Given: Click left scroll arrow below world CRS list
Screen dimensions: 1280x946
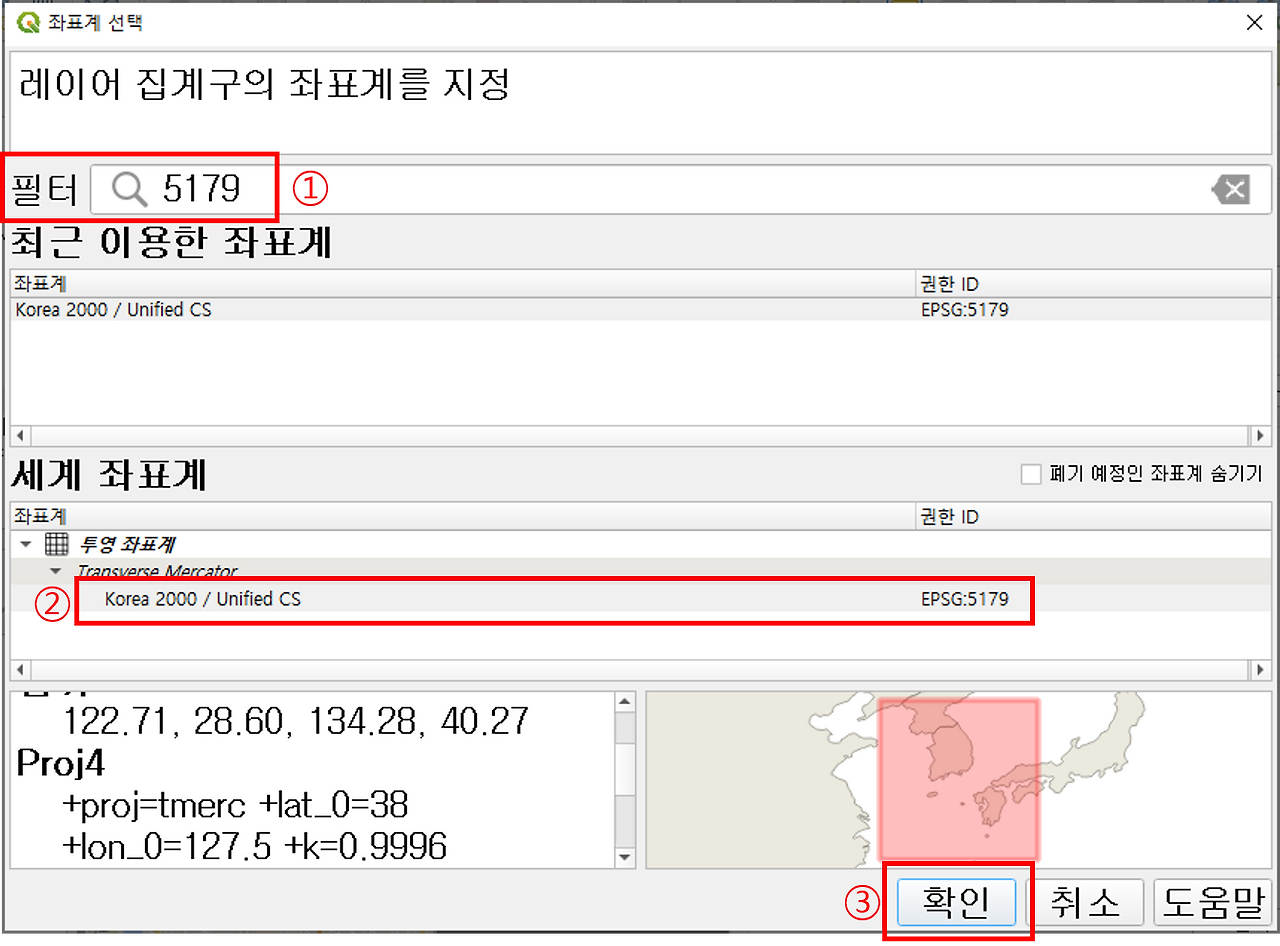Looking at the screenshot, I should (20, 670).
